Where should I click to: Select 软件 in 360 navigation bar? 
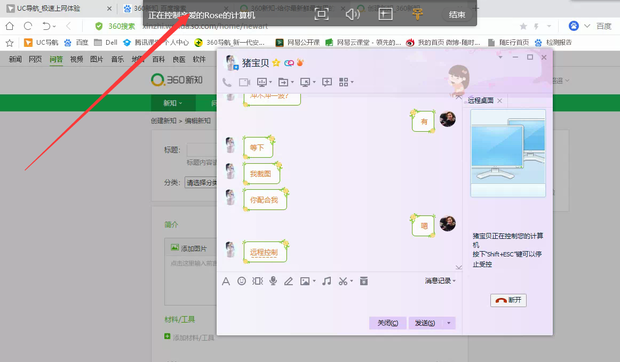click(199, 59)
